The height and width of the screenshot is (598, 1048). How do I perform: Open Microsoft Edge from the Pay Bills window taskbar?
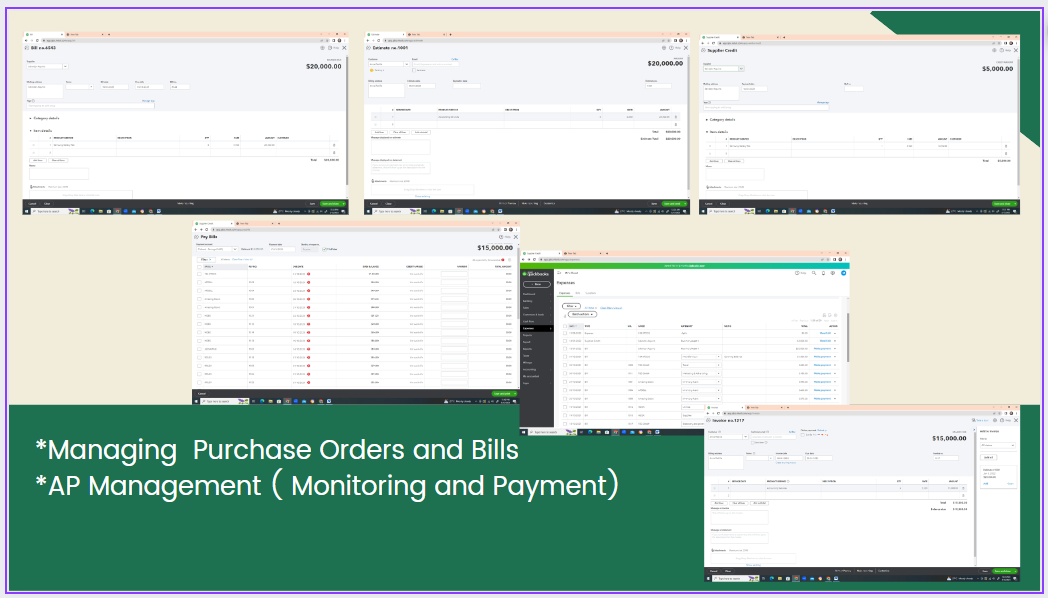tap(261, 401)
